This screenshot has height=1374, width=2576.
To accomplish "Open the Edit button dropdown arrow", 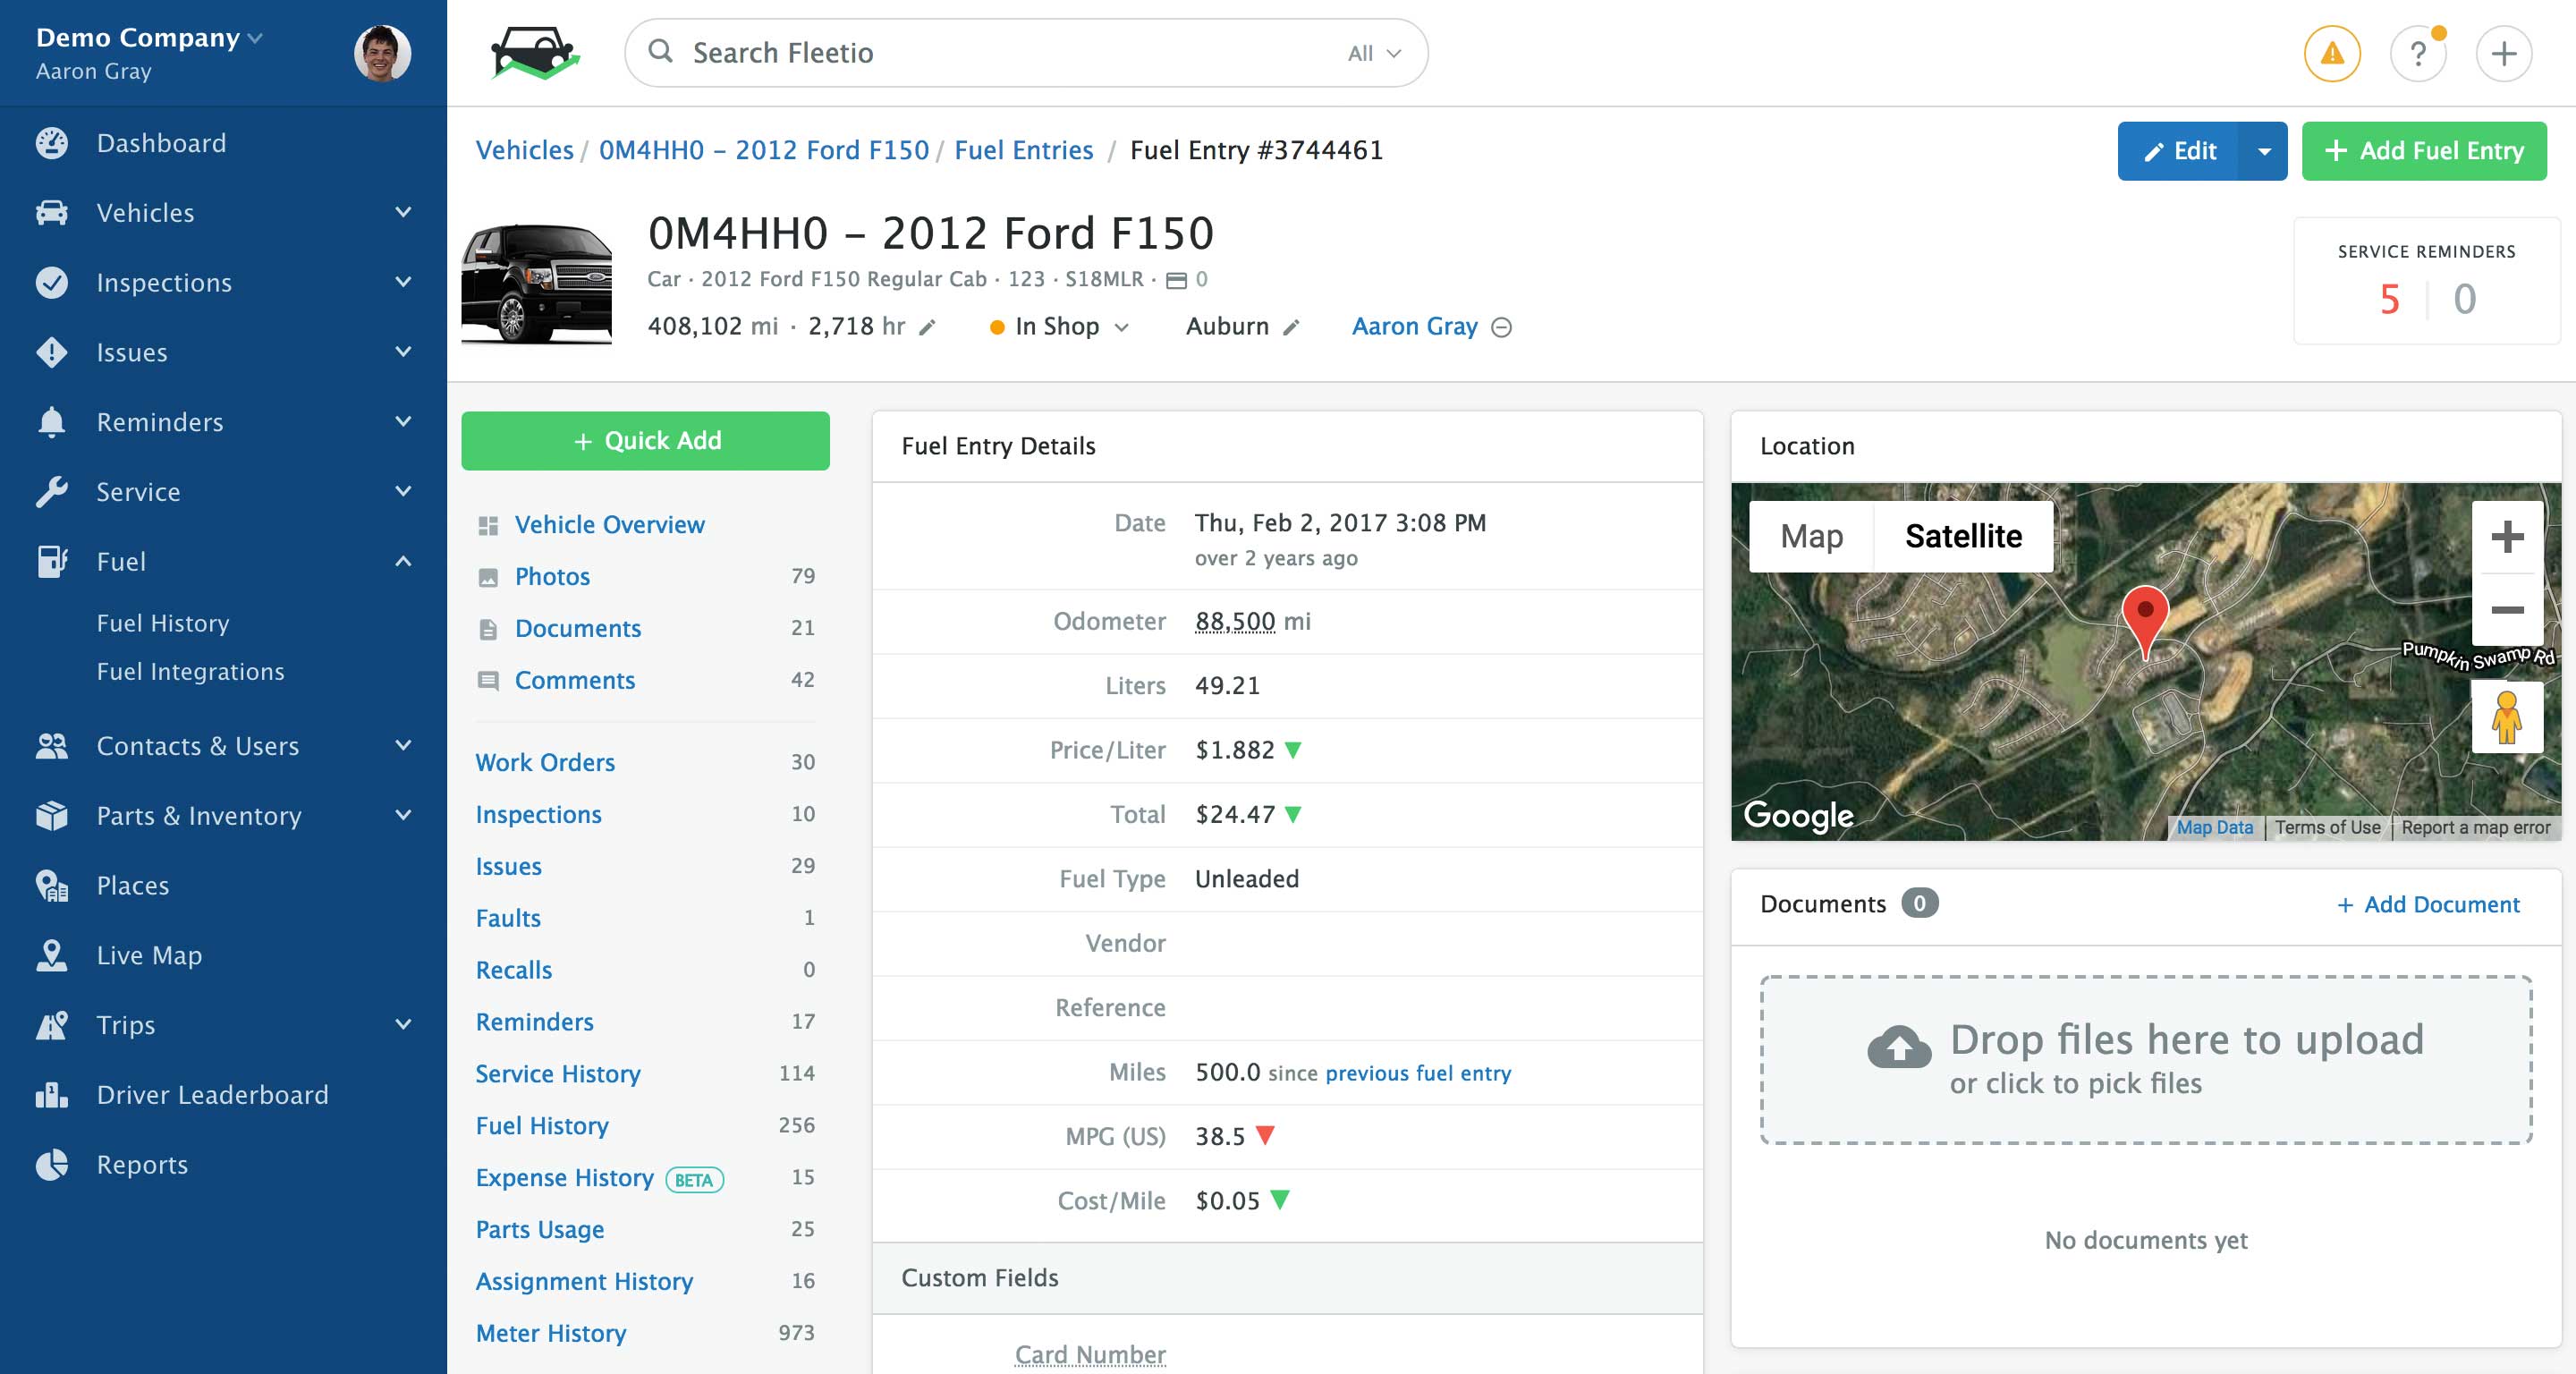I will (x=2264, y=151).
